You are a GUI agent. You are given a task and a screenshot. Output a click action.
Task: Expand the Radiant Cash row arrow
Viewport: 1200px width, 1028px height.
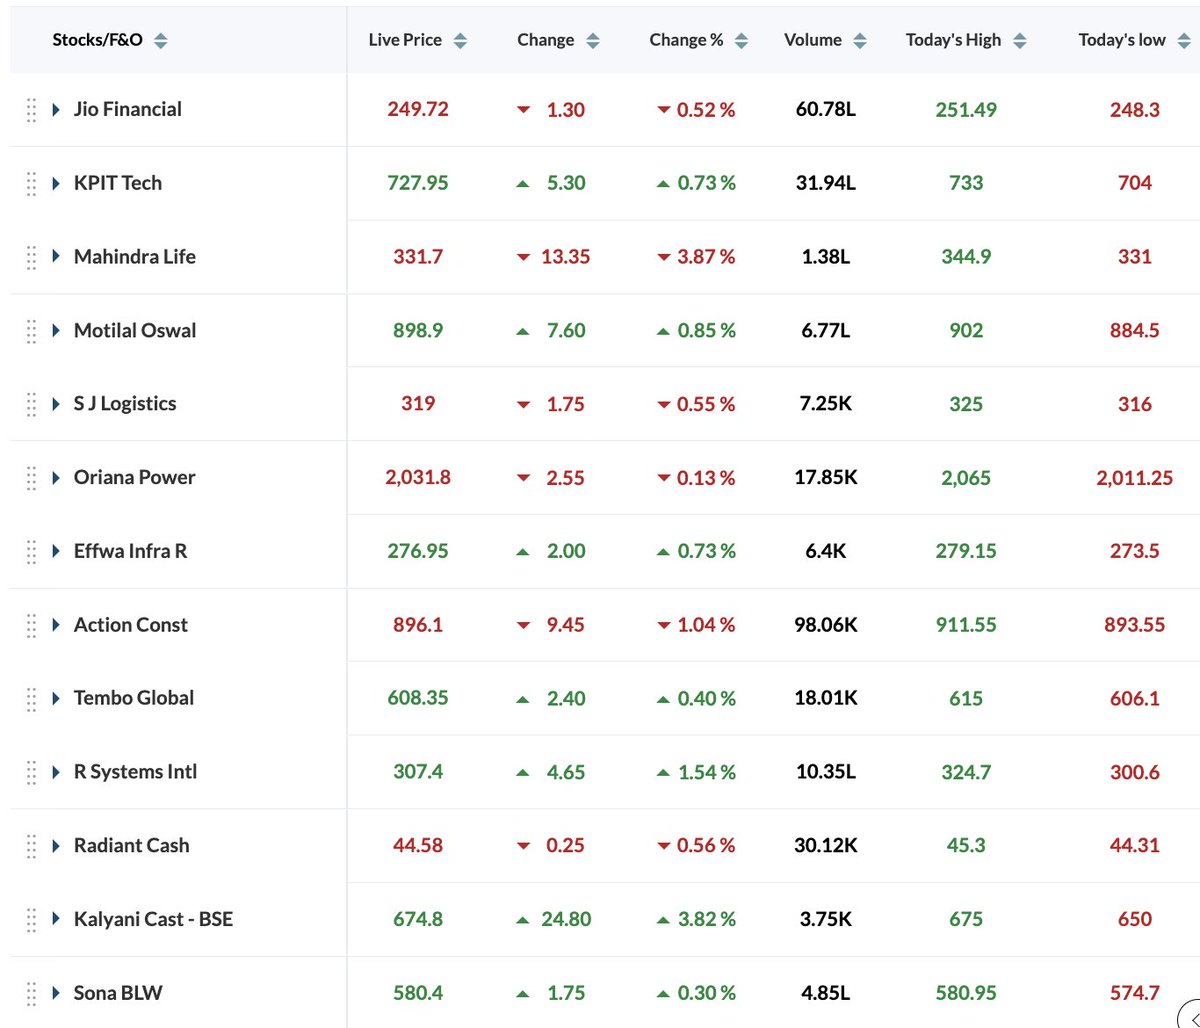coord(57,846)
